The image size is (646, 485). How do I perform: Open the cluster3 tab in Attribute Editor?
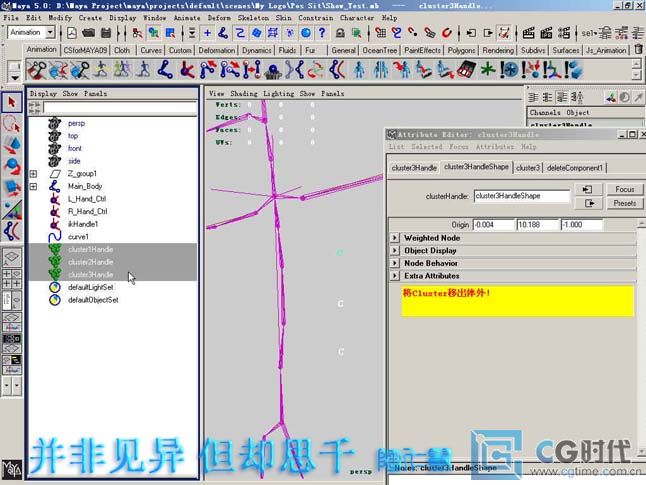[x=528, y=168]
